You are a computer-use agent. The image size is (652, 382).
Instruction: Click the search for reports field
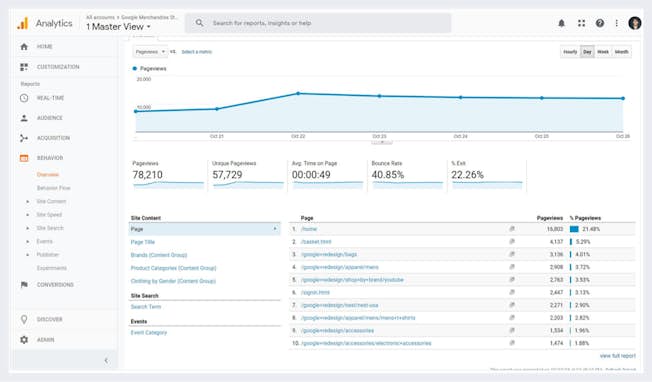pyautogui.click(x=319, y=23)
